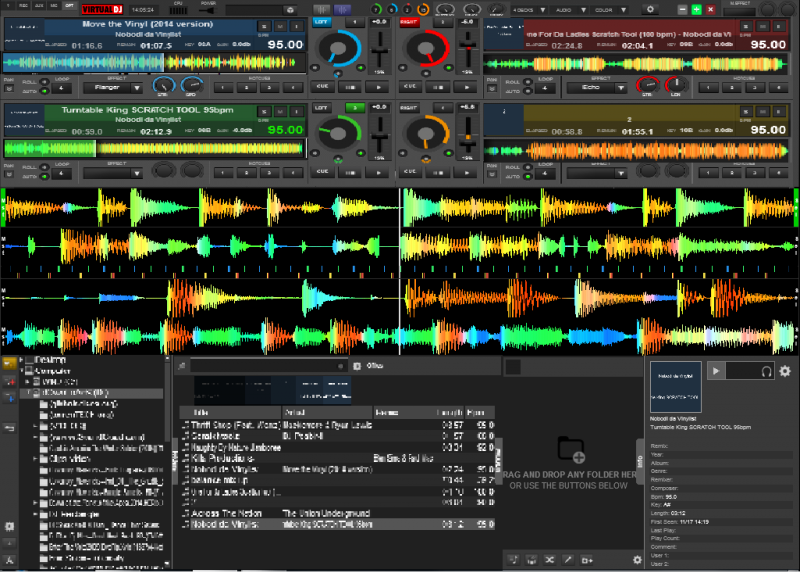800x573 pixels.
Task: Collapse the Computer tree node
Action: click(x=21, y=371)
